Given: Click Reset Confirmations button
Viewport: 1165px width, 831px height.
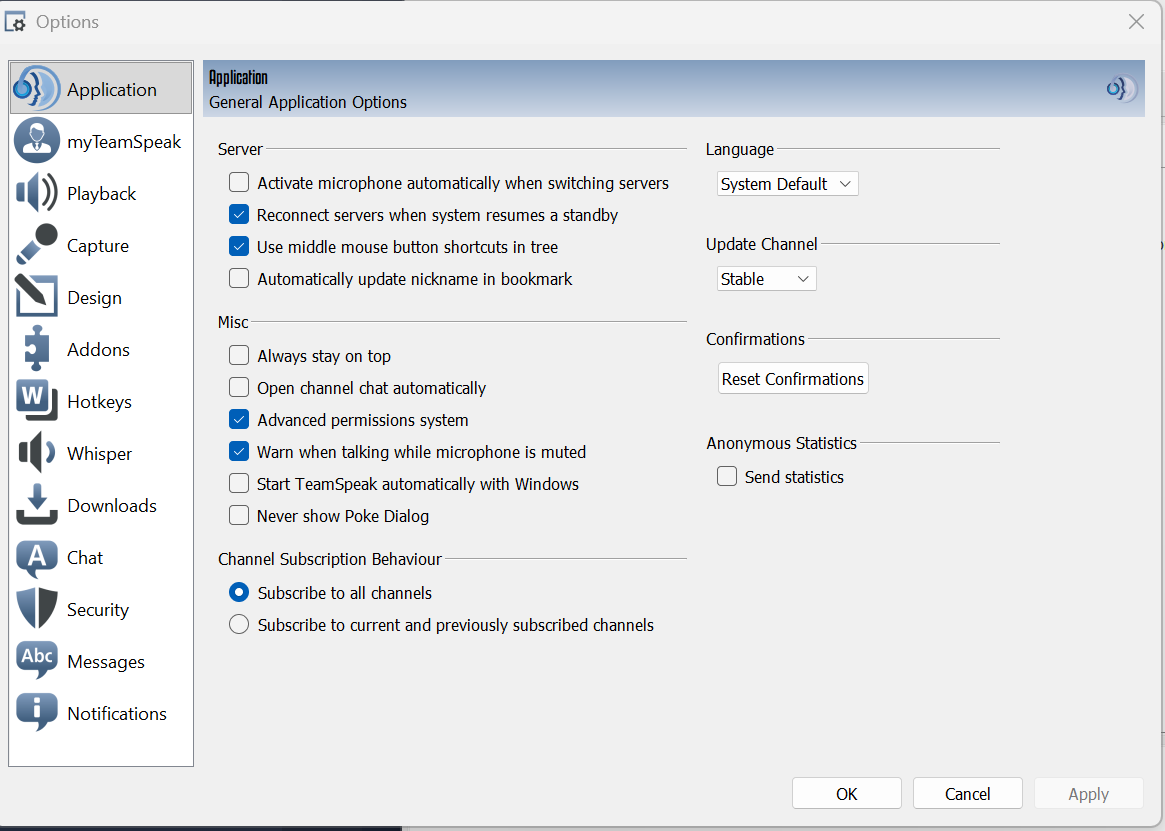Looking at the screenshot, I should [x=793, y=378].
